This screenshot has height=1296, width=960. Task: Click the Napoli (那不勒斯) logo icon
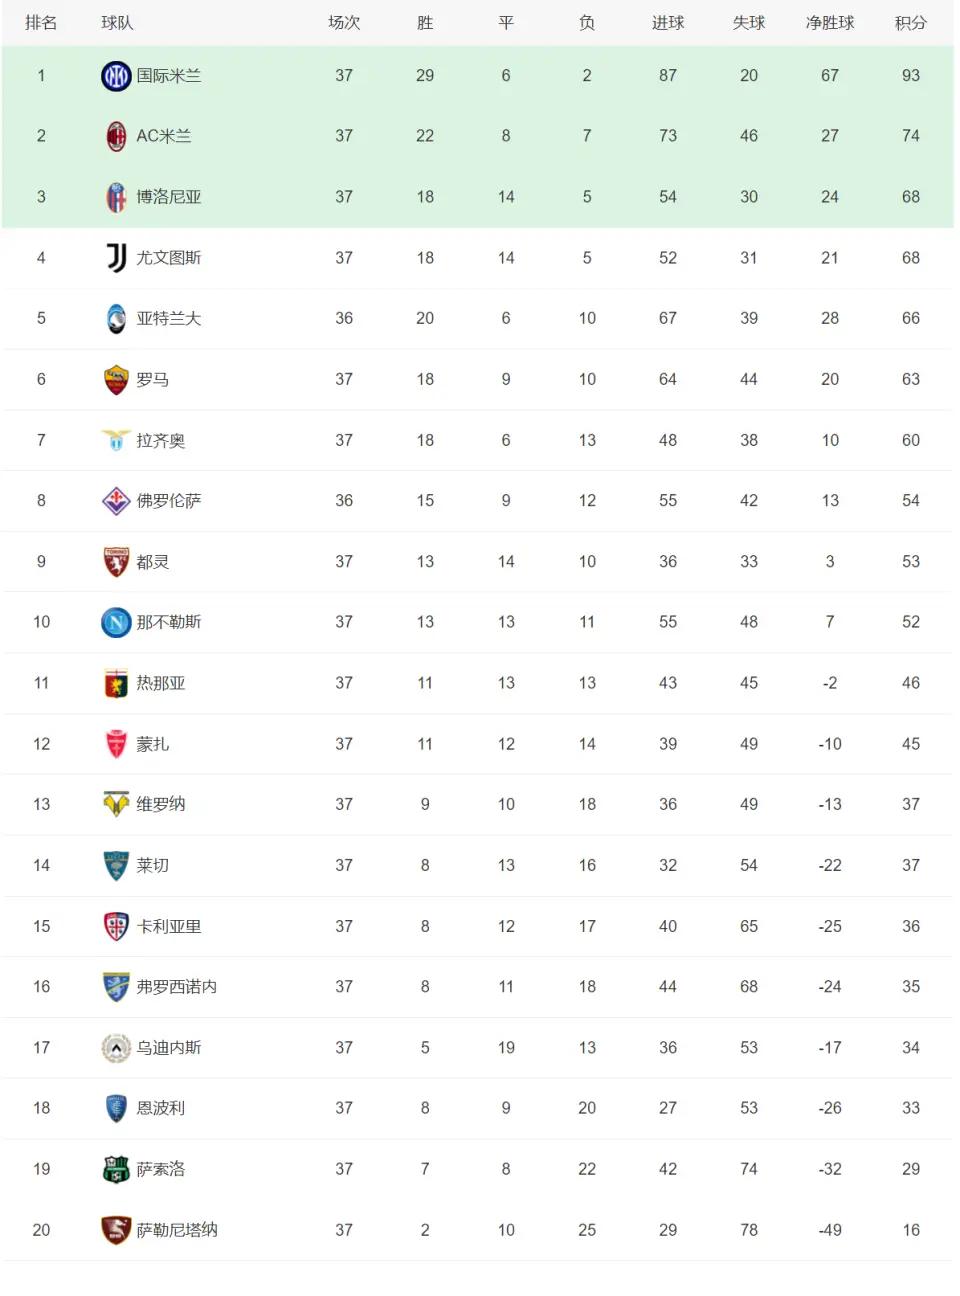pos(116,622)
